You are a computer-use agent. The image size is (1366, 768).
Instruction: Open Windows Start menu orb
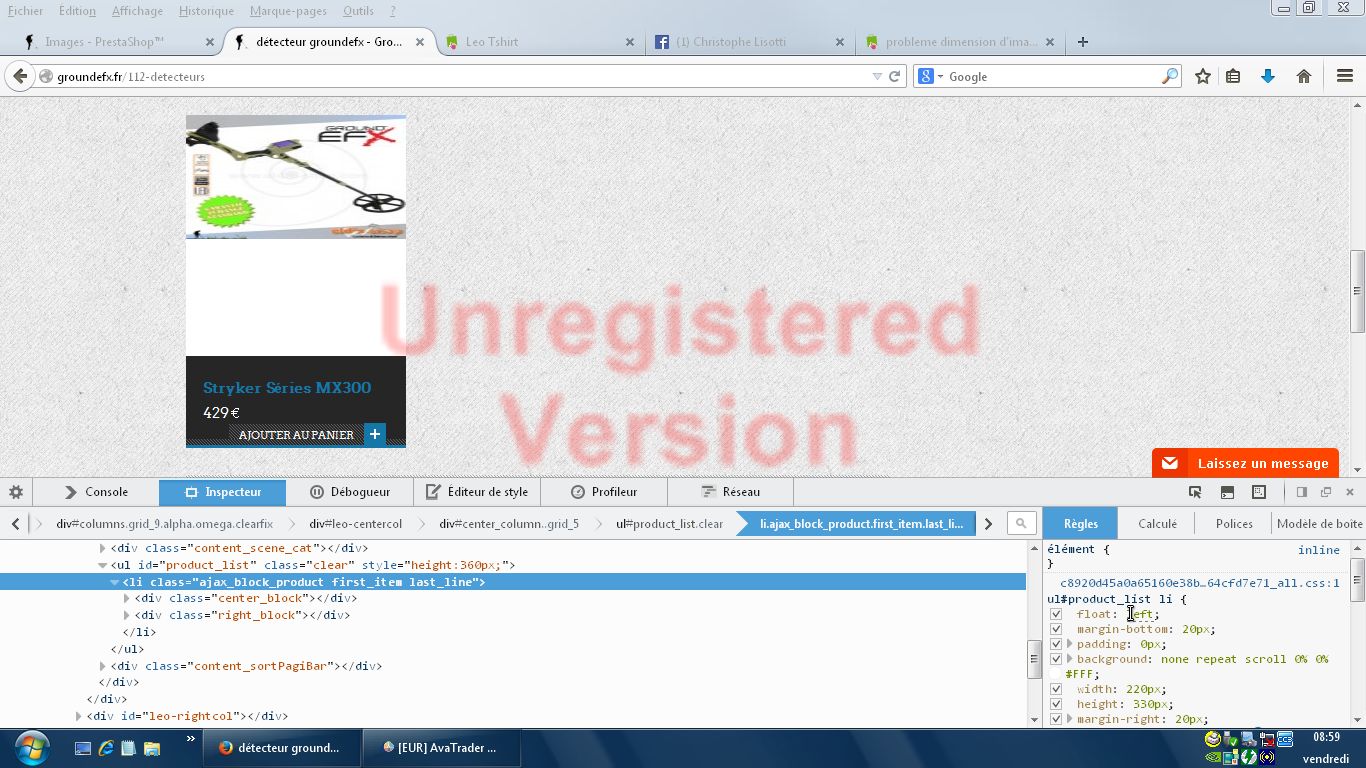click(33, 747)
